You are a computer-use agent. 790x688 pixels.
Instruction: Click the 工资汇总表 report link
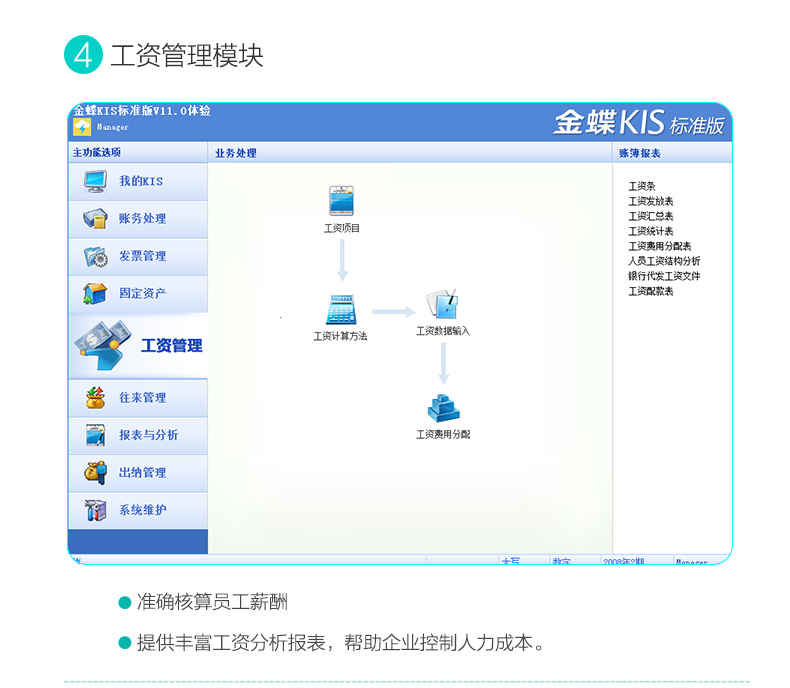click(x=650, y=216)
